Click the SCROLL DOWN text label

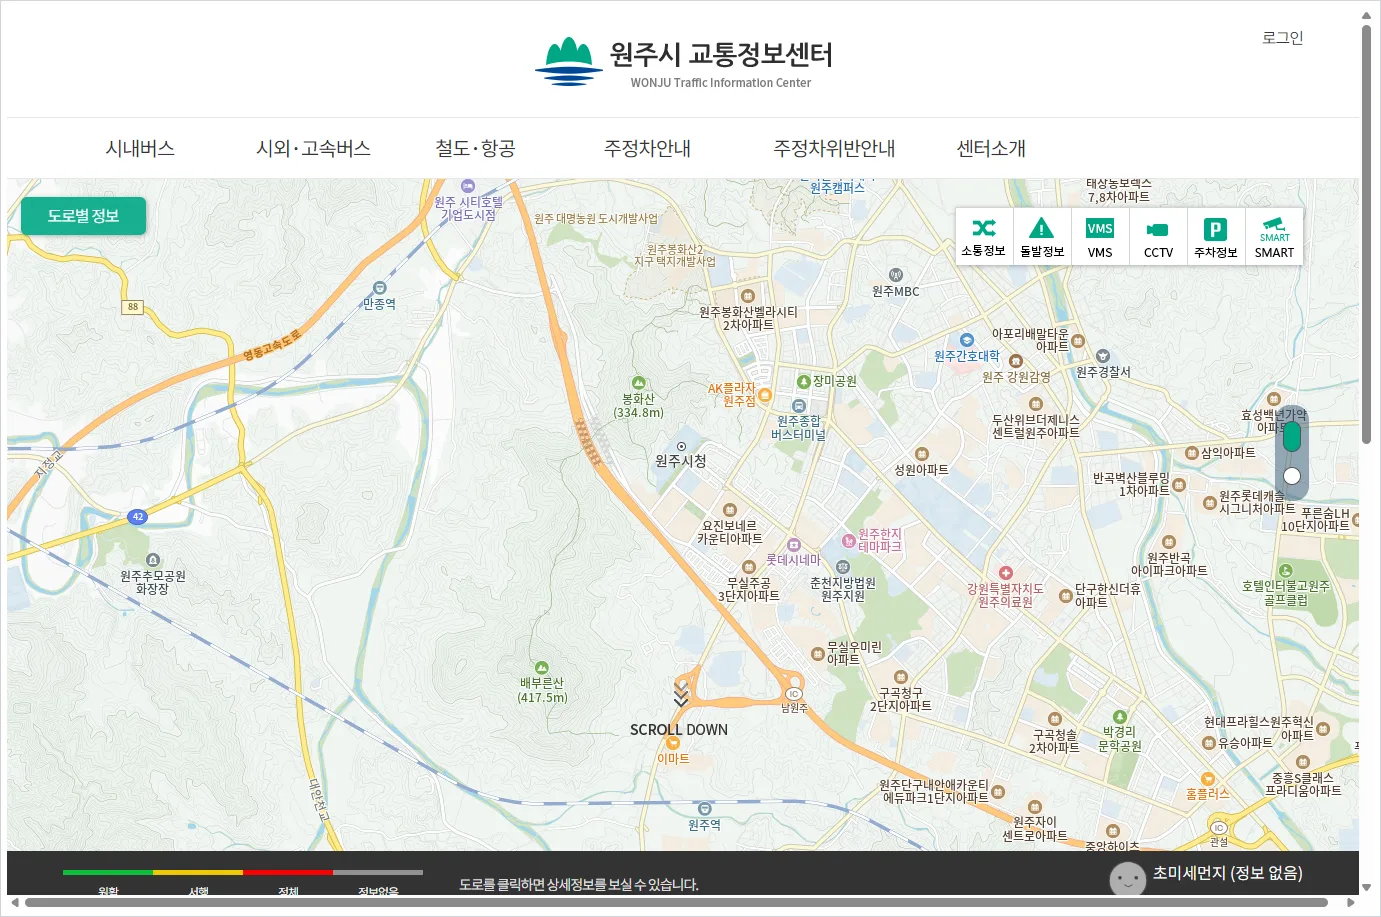click(x=679, y=730)
